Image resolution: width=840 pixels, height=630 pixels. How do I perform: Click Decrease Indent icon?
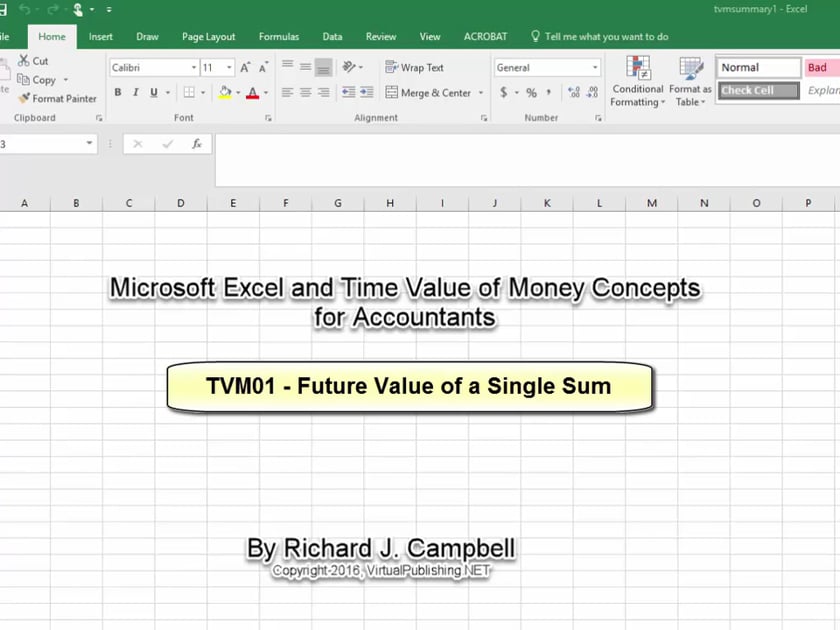(x=349, y=92)
